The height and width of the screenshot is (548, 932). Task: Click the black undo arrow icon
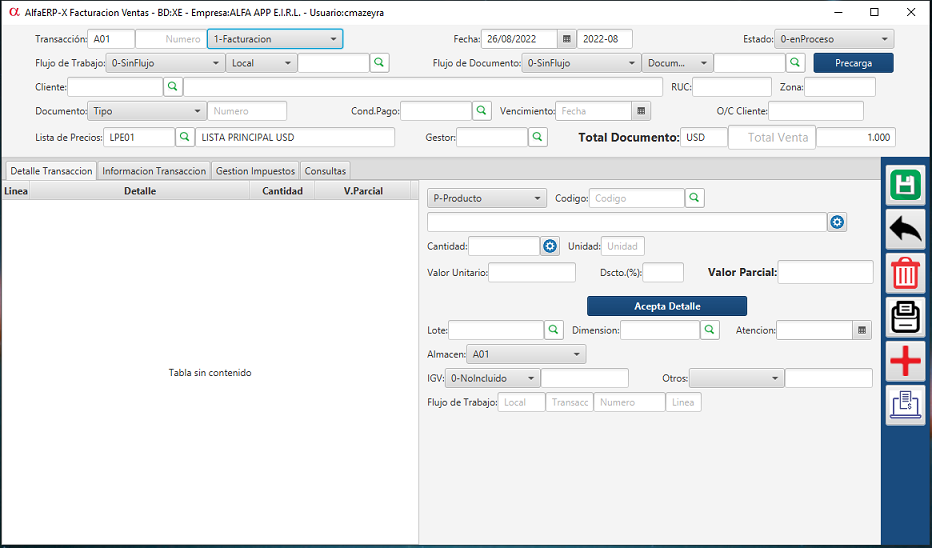coord(905,230)
